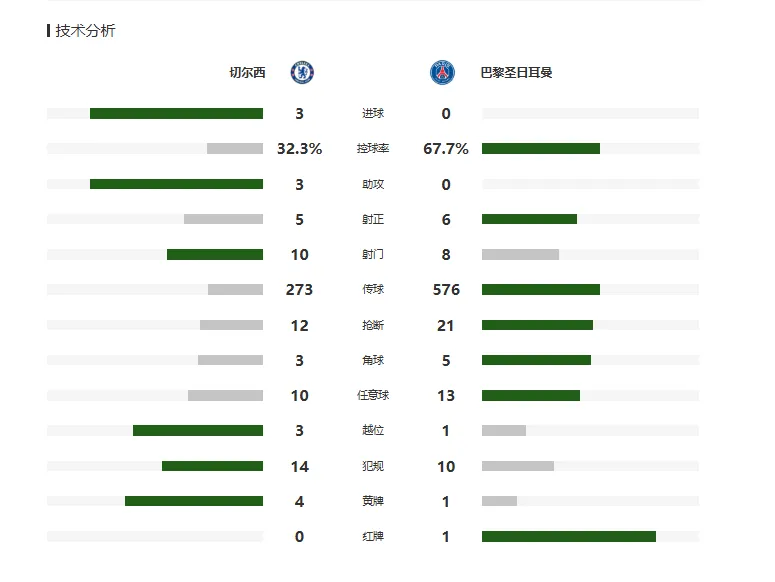Screen dimensions: 775x582
Task: Click the 32.3% possession value
Action: click(x=300, y=149)
